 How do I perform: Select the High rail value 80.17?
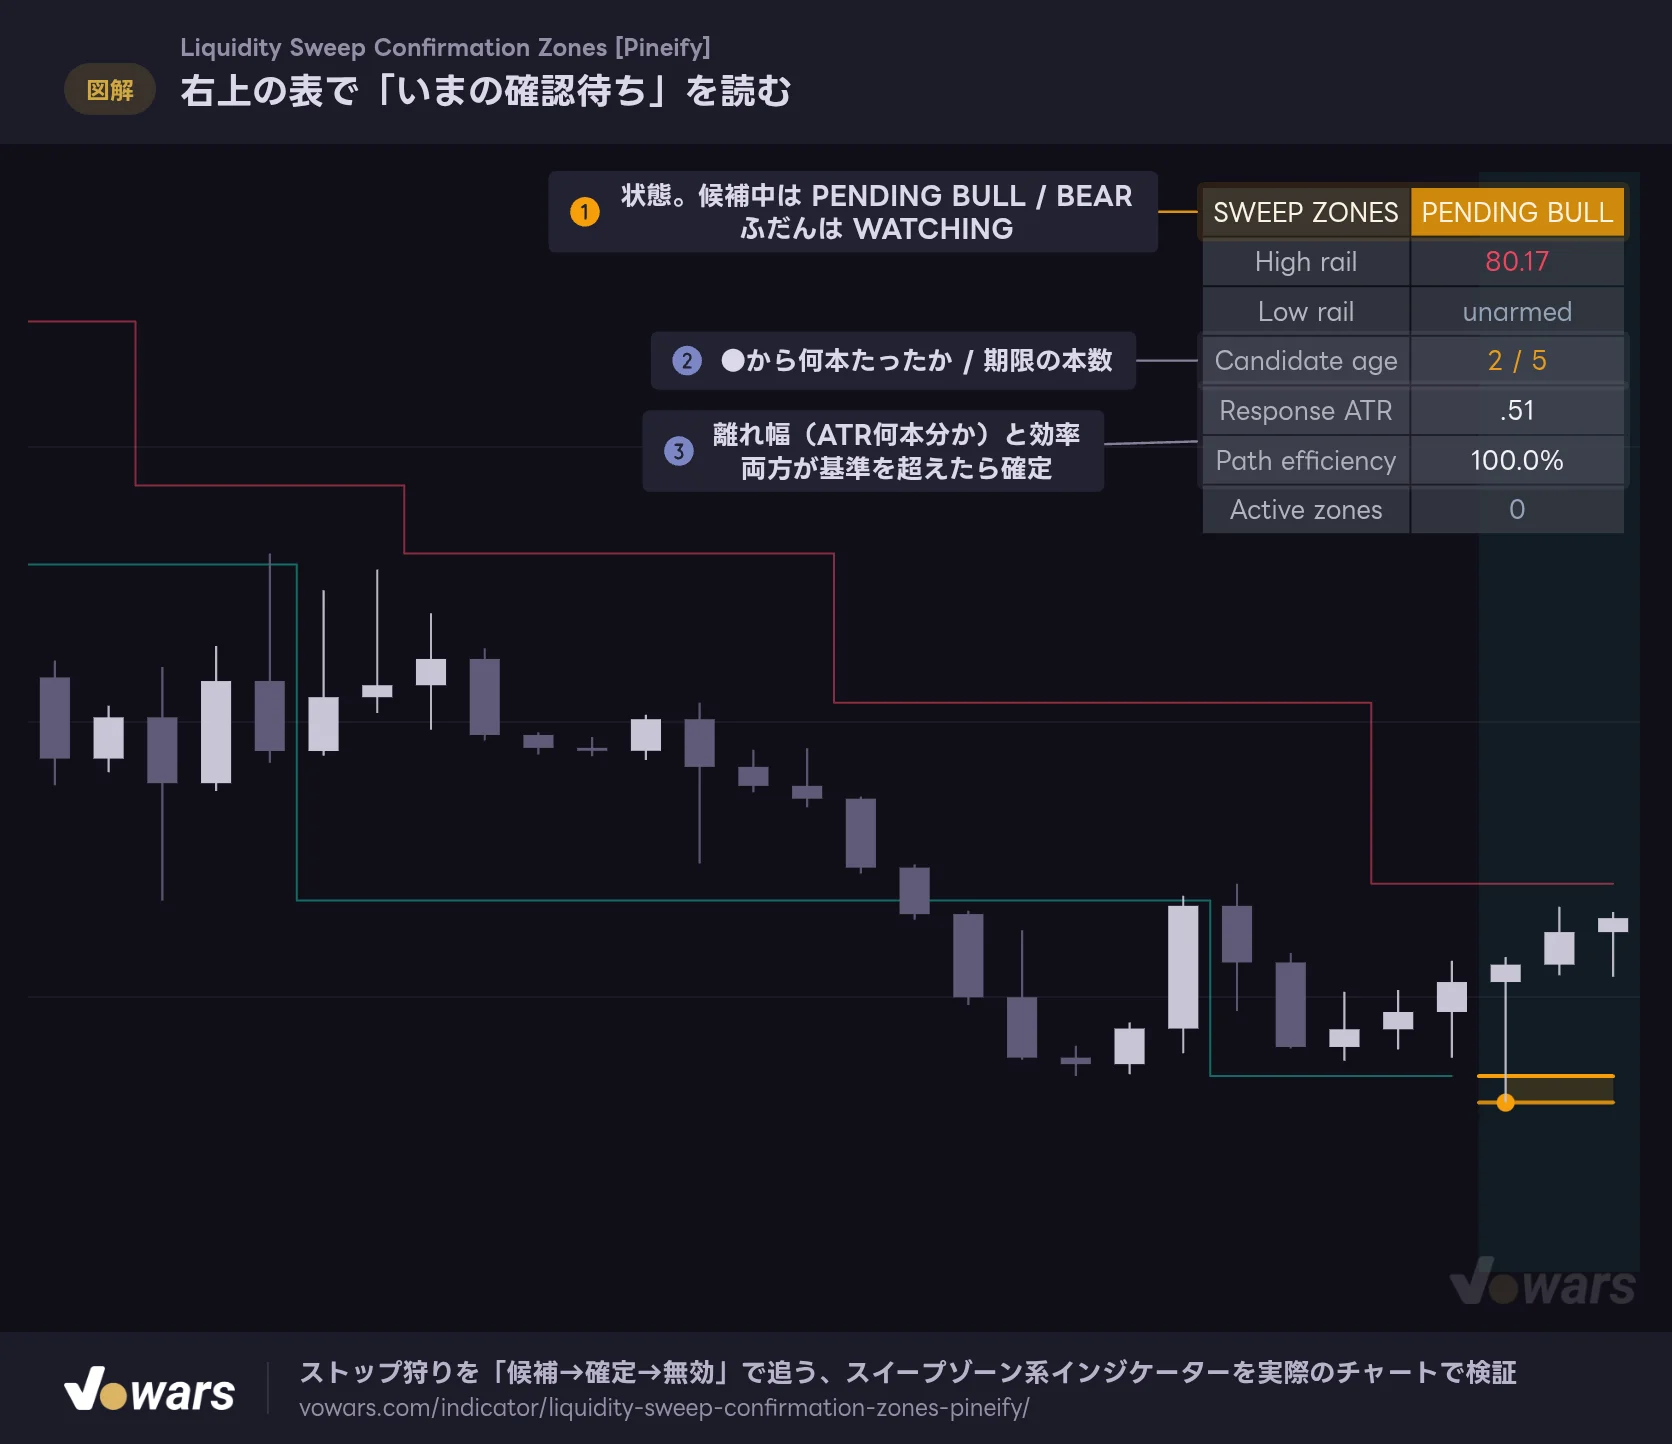(x=1517, y=262)
